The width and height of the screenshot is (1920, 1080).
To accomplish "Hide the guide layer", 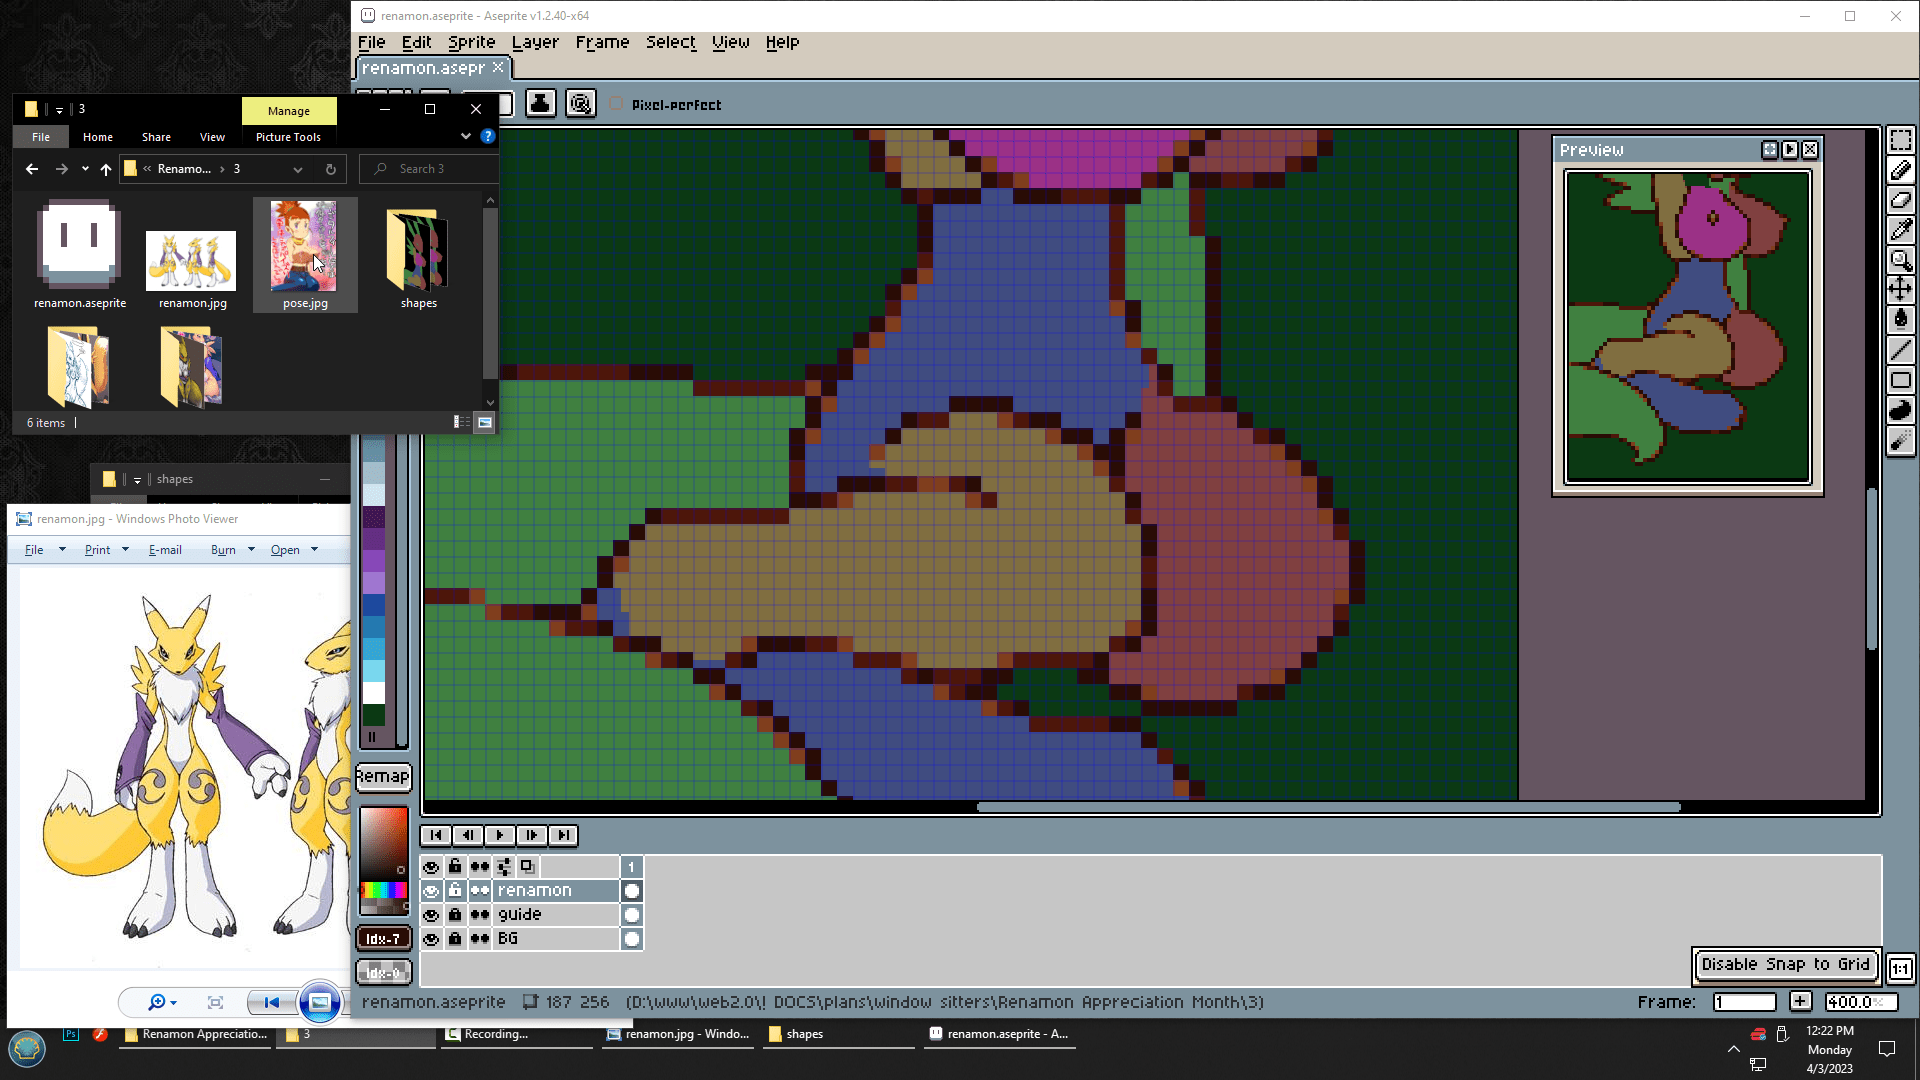I will [x=431, y=915].
